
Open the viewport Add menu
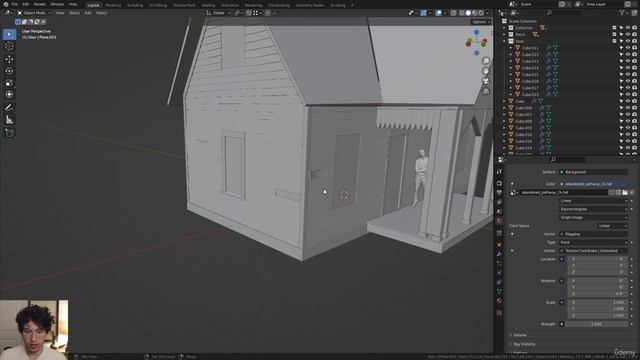[88, 13]
